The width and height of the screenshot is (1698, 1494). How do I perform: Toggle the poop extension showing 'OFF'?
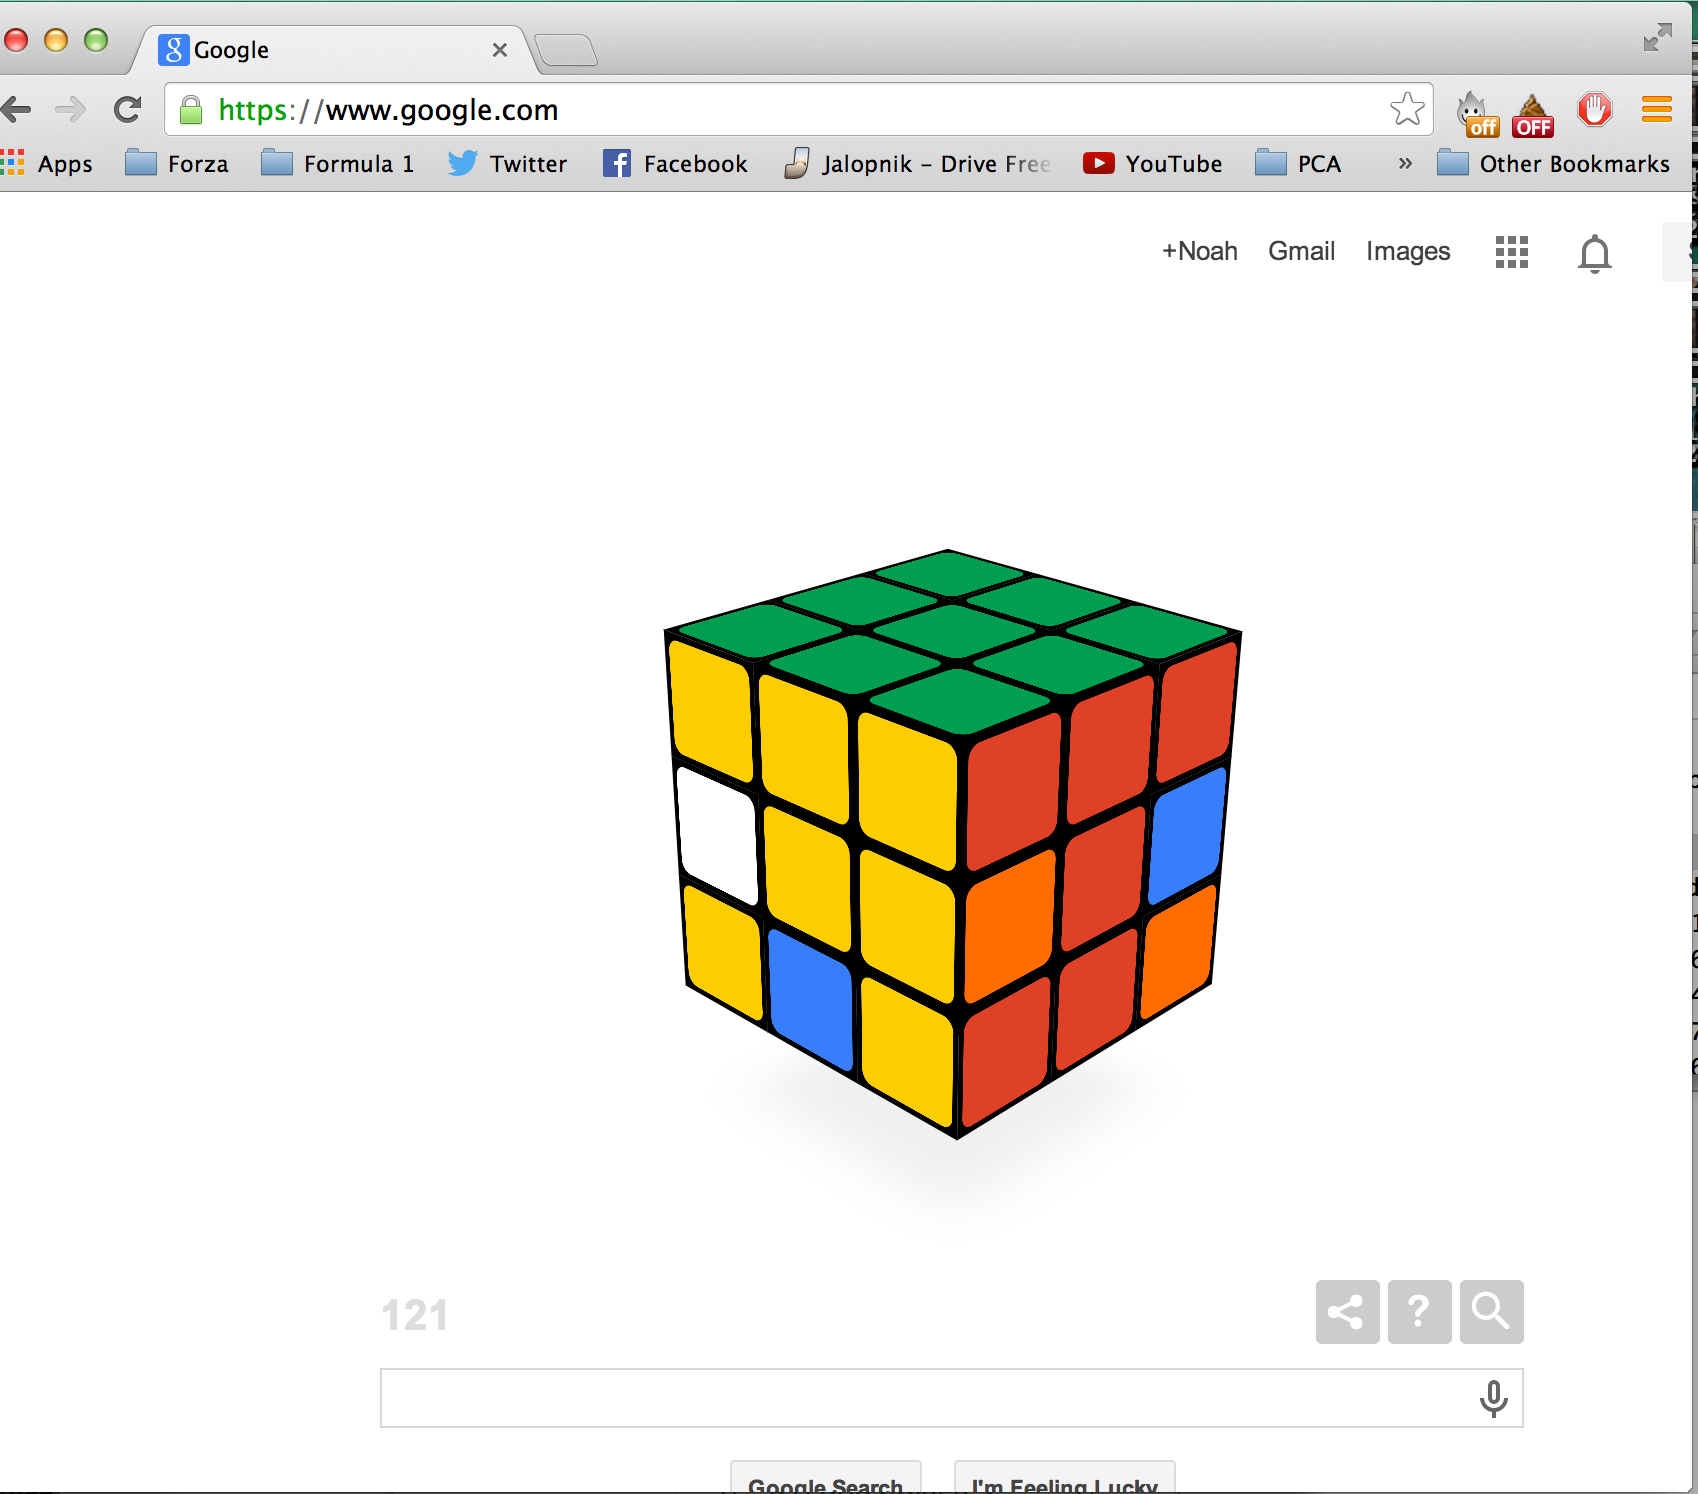click(x=1533, y=114)
